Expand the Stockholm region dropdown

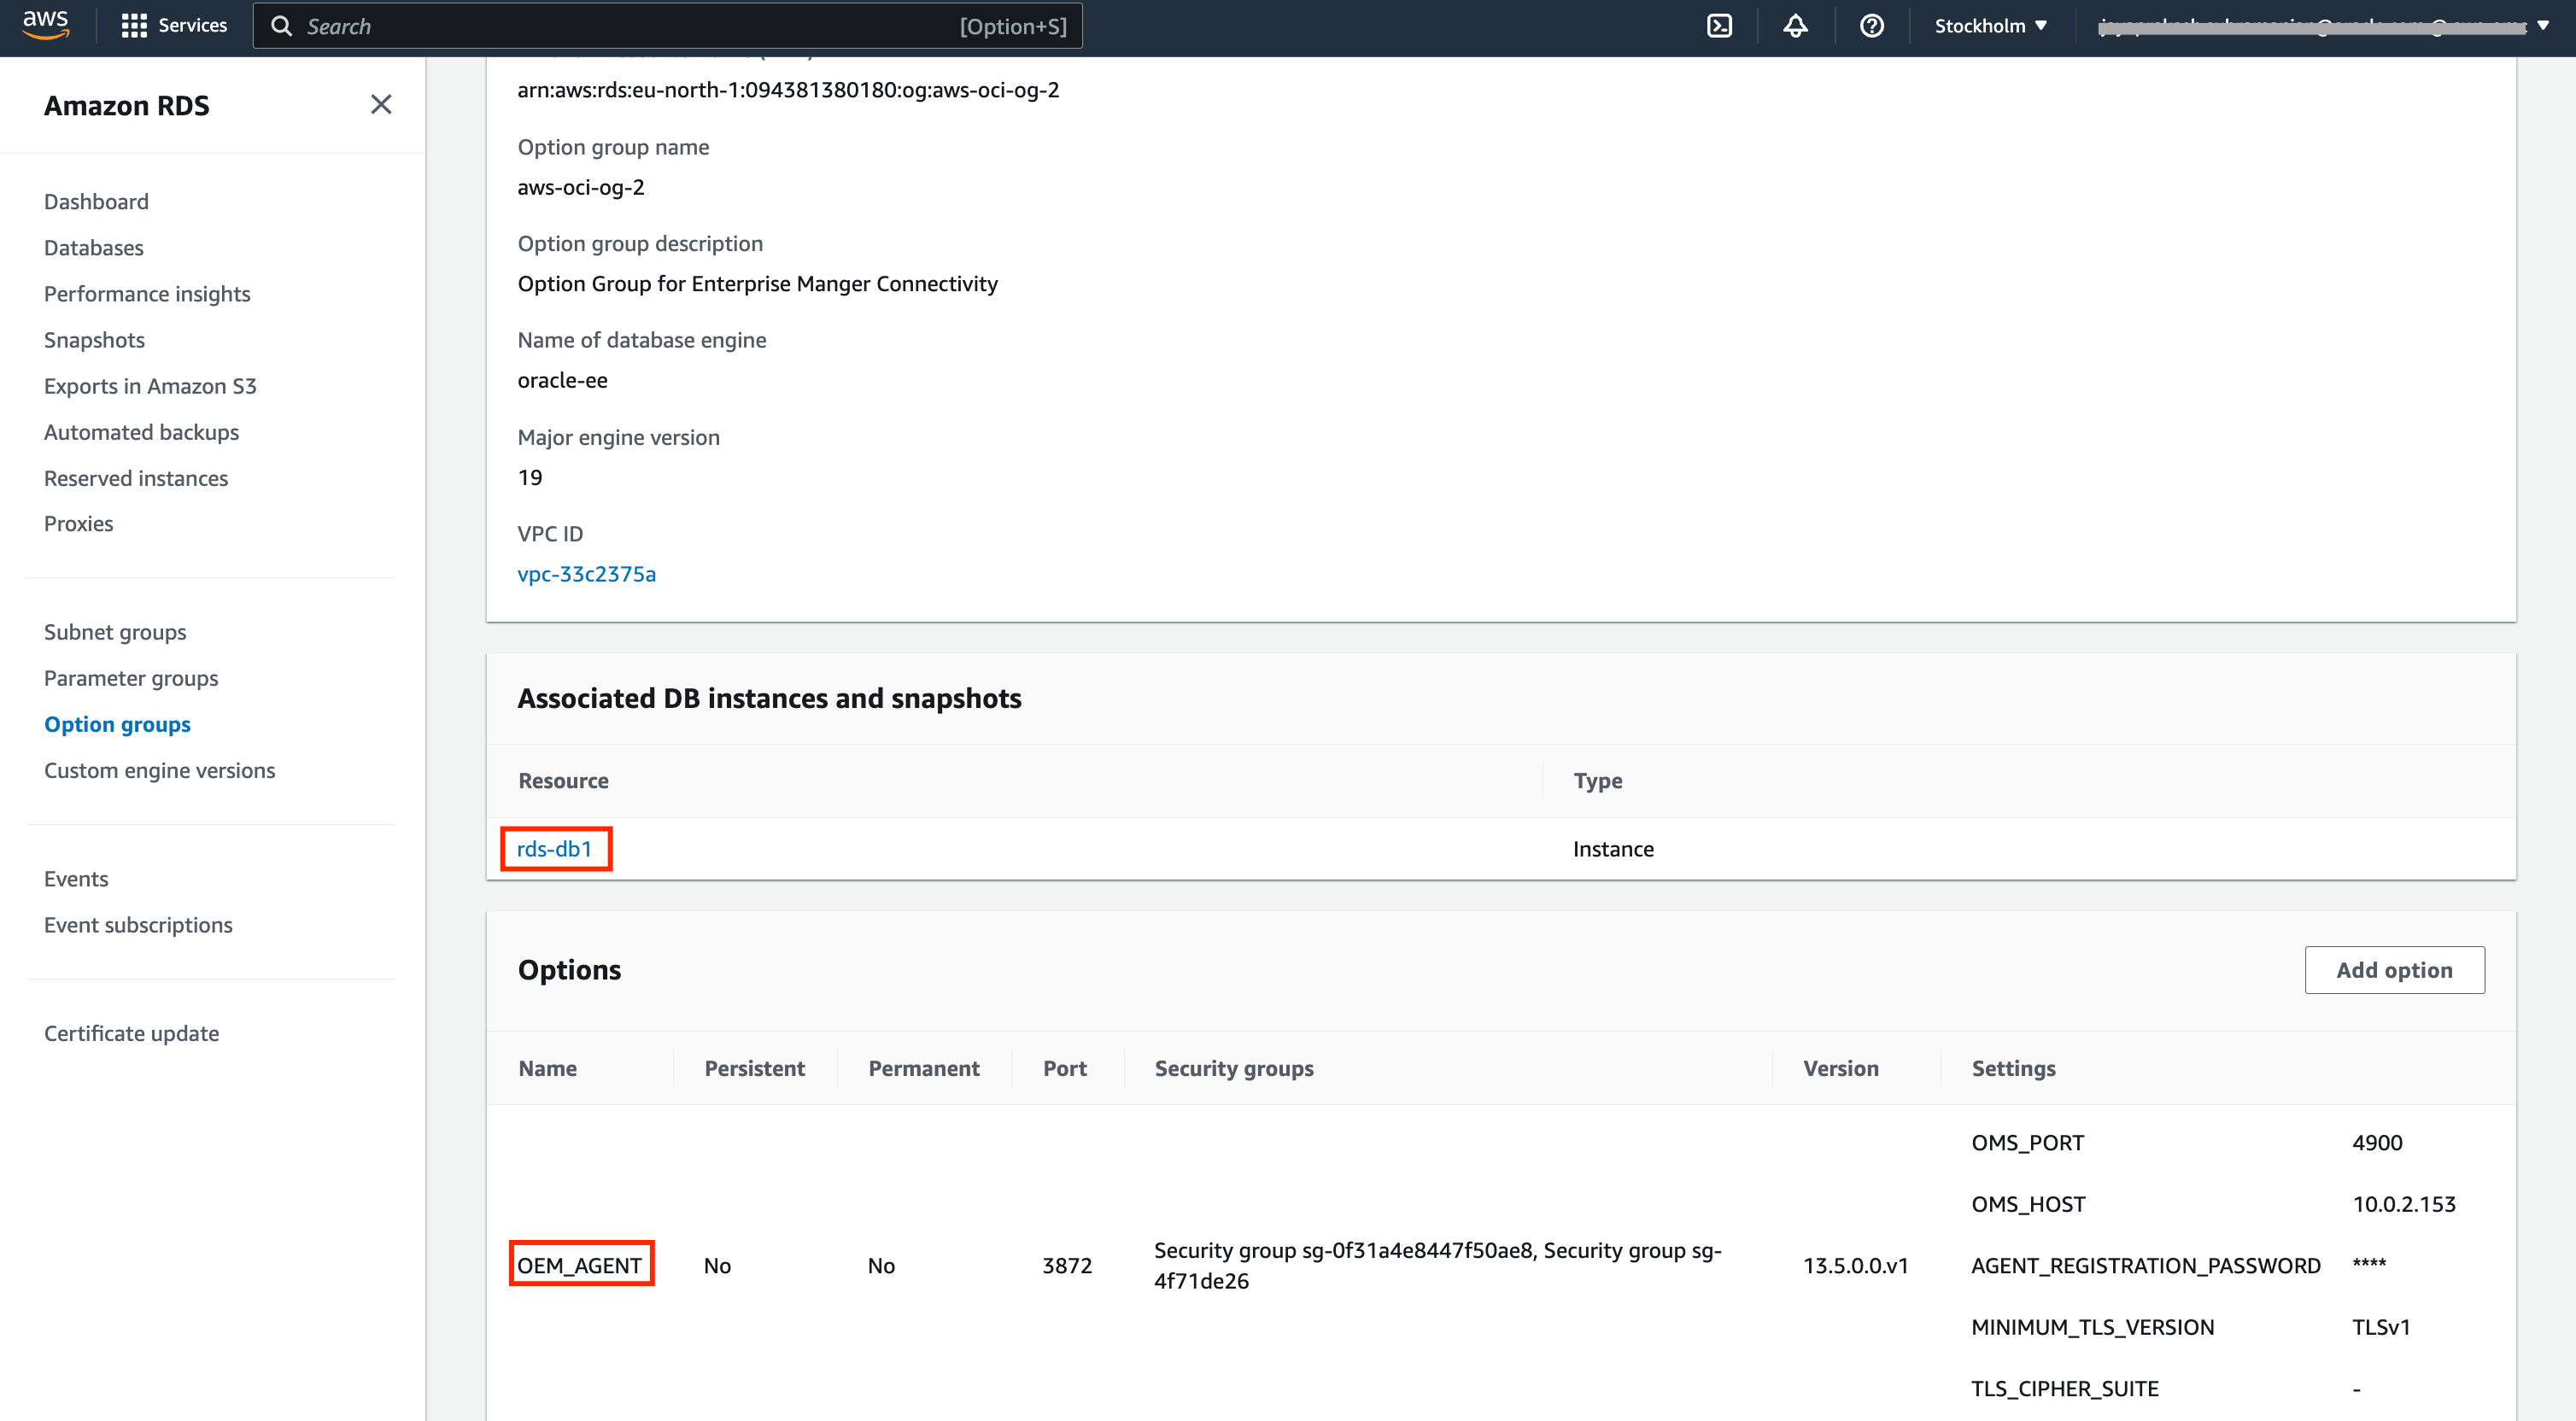(x=1990, y=26)
